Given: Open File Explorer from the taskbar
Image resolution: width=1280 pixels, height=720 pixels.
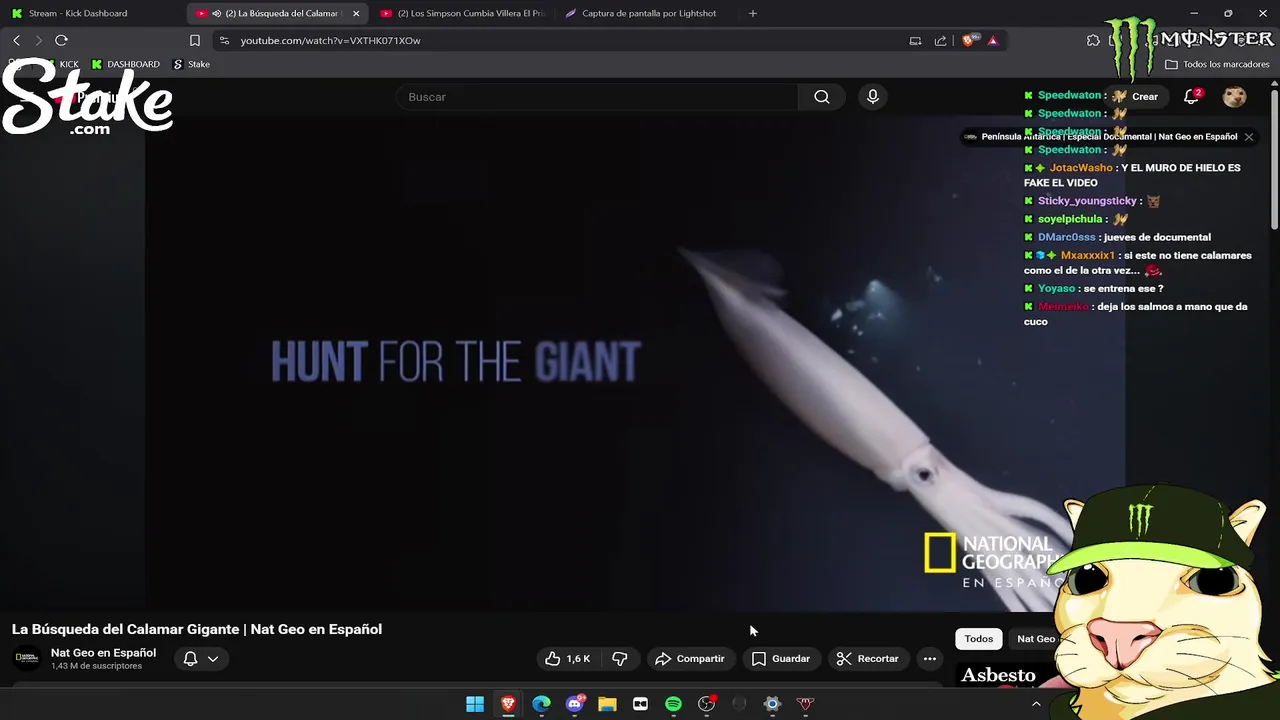Looking at the screenshot, I should tap(607, 704).
